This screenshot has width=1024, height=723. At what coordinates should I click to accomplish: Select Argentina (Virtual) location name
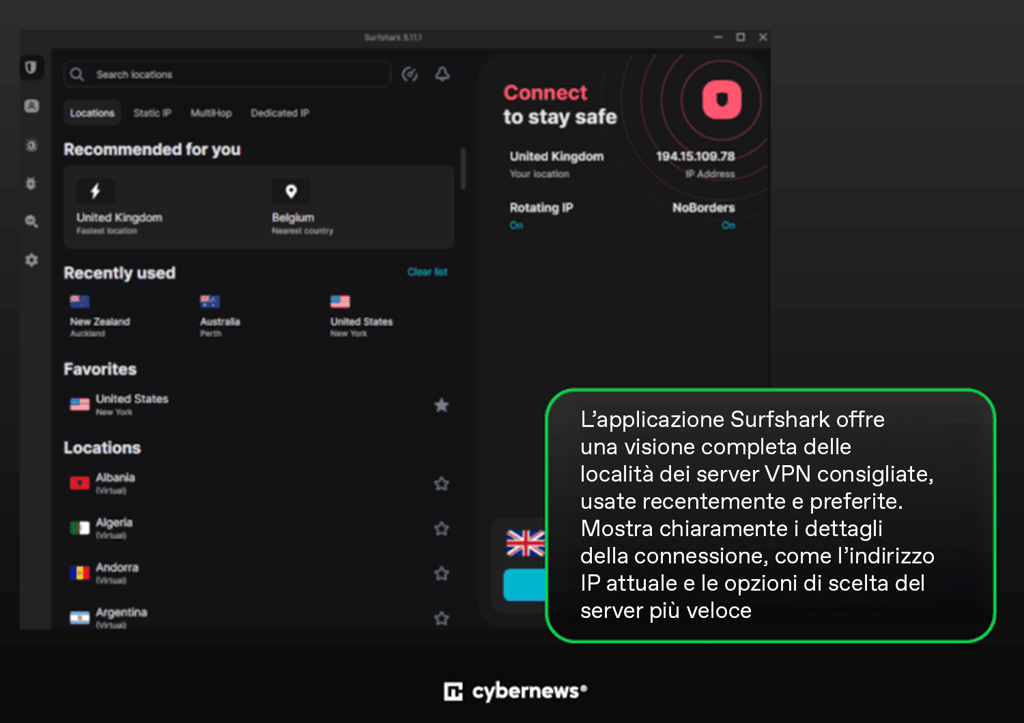pyautogui.click(x=121, y=618)
